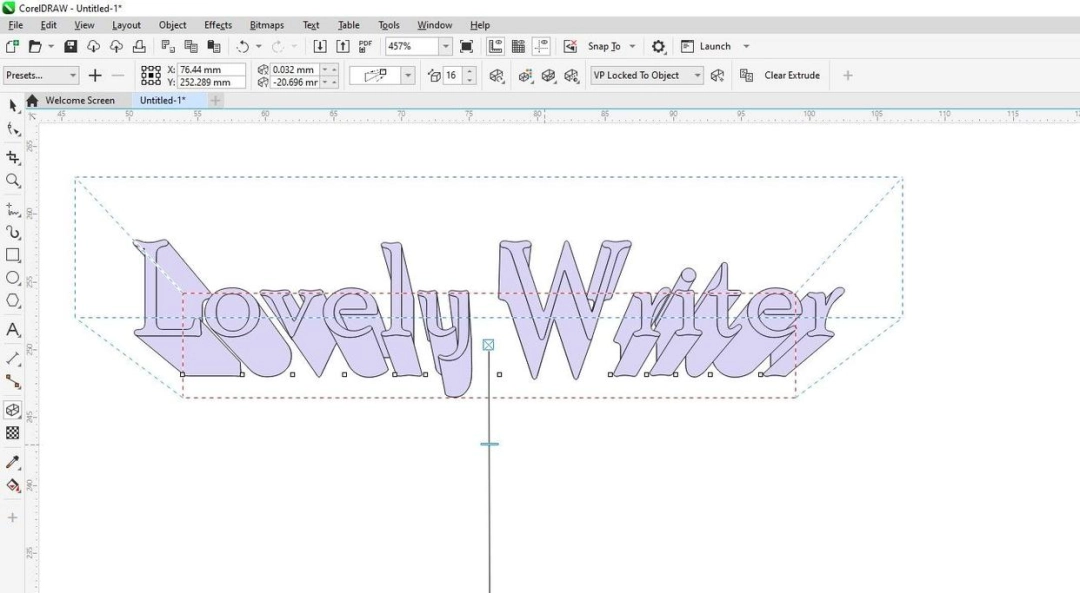
Task: Click the Print icon
Action: 139,46
